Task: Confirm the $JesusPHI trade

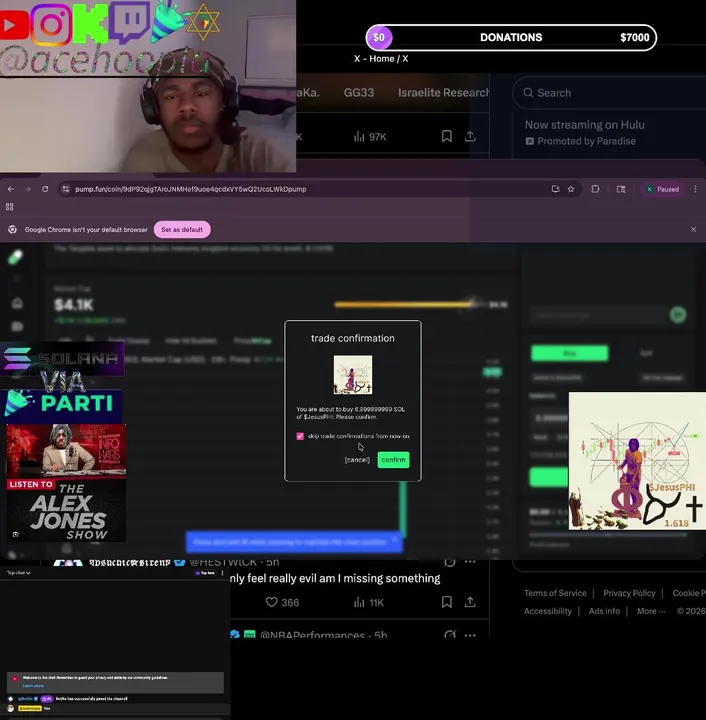Action: tap(393, 460)
